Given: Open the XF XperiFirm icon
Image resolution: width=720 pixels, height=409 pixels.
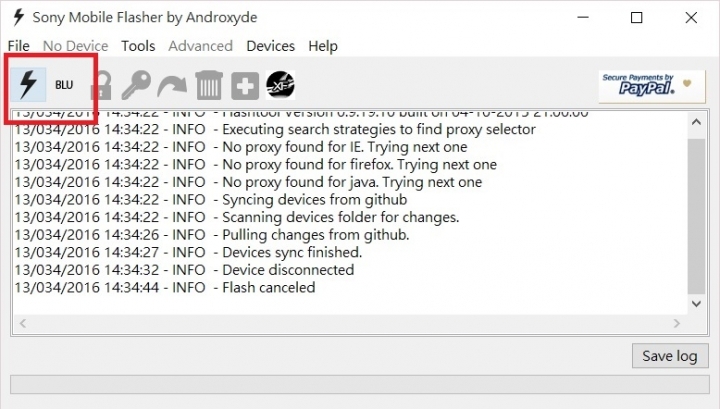Looking at the screenshot, I should coord(280,85).
